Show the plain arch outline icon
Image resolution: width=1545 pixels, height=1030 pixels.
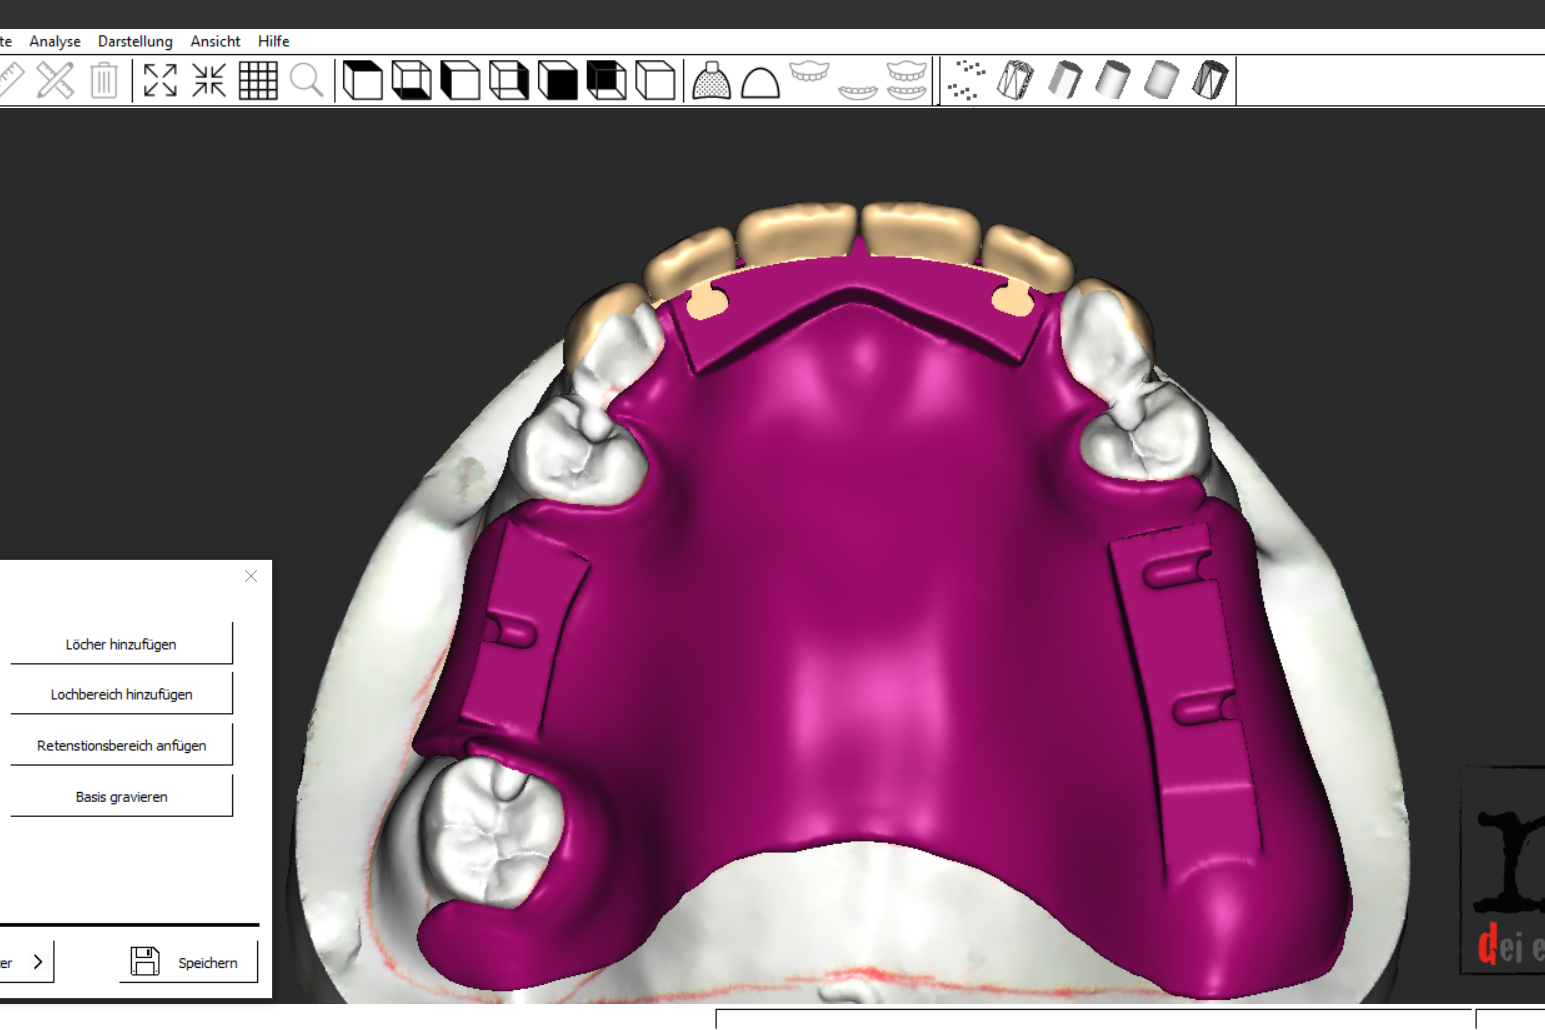[761, 81]
